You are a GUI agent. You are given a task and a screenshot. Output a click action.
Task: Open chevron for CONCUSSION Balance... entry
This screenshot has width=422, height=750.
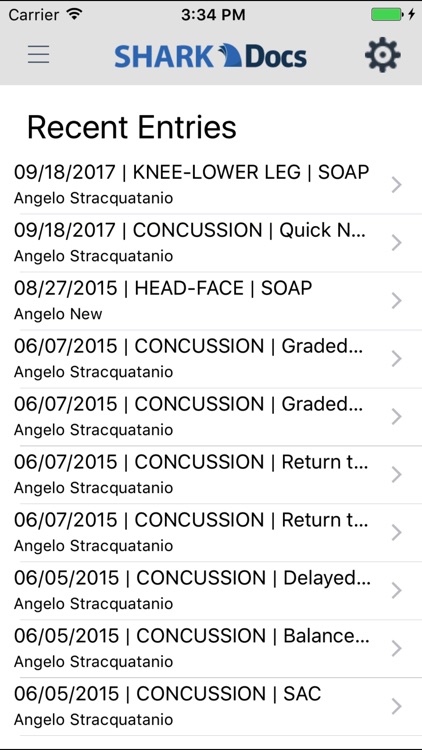tap(396, 649)
